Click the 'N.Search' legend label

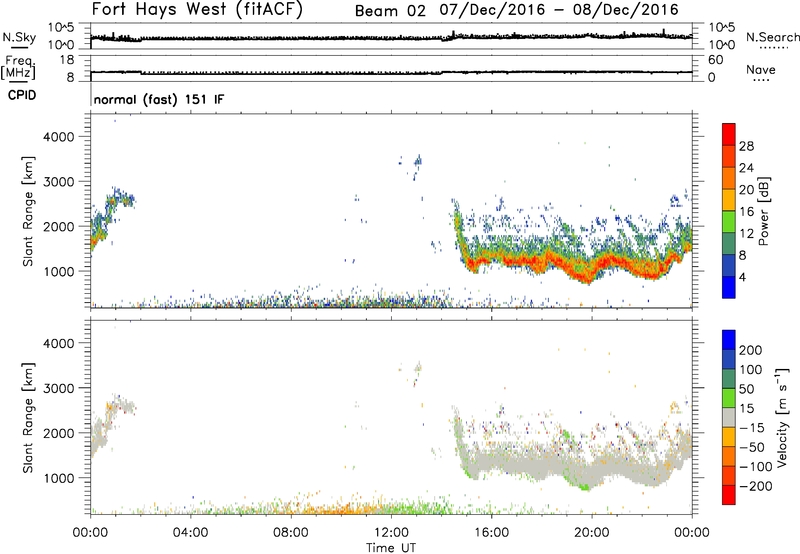(773, 37)
